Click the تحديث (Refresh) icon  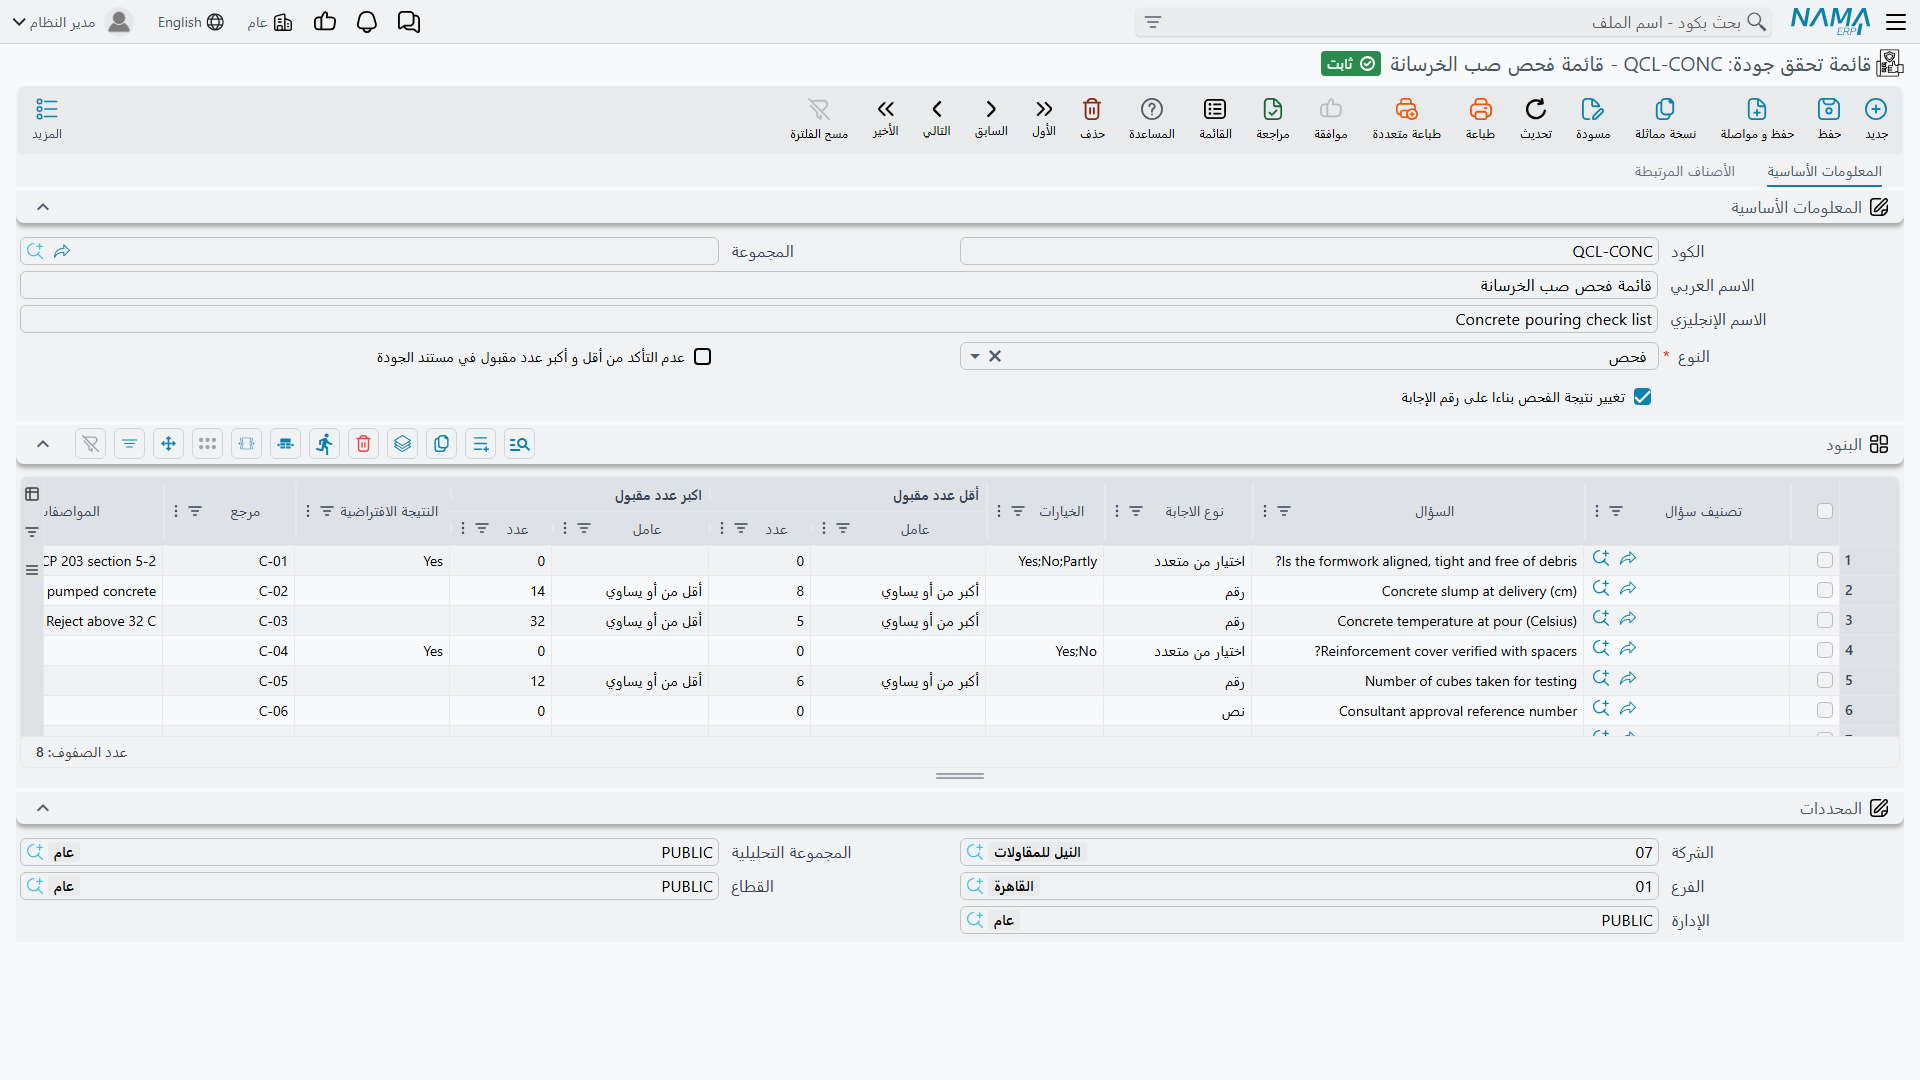point(1536,109)
